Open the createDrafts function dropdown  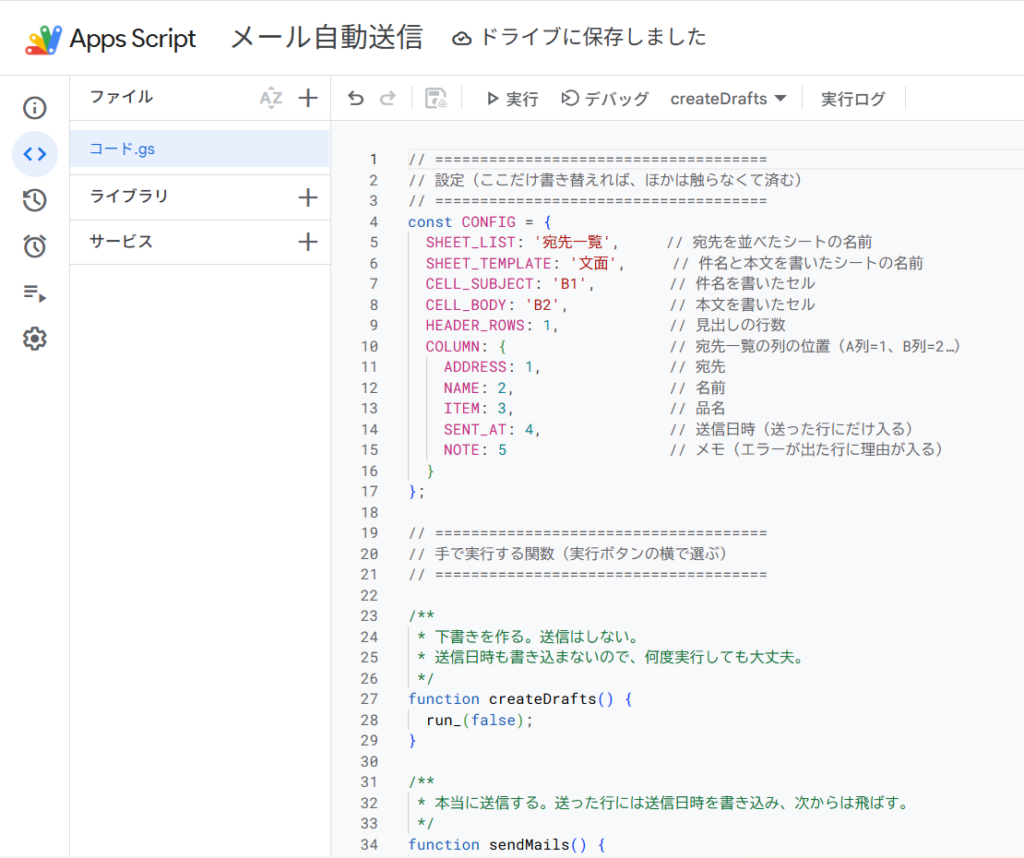(x=728, y=99)
